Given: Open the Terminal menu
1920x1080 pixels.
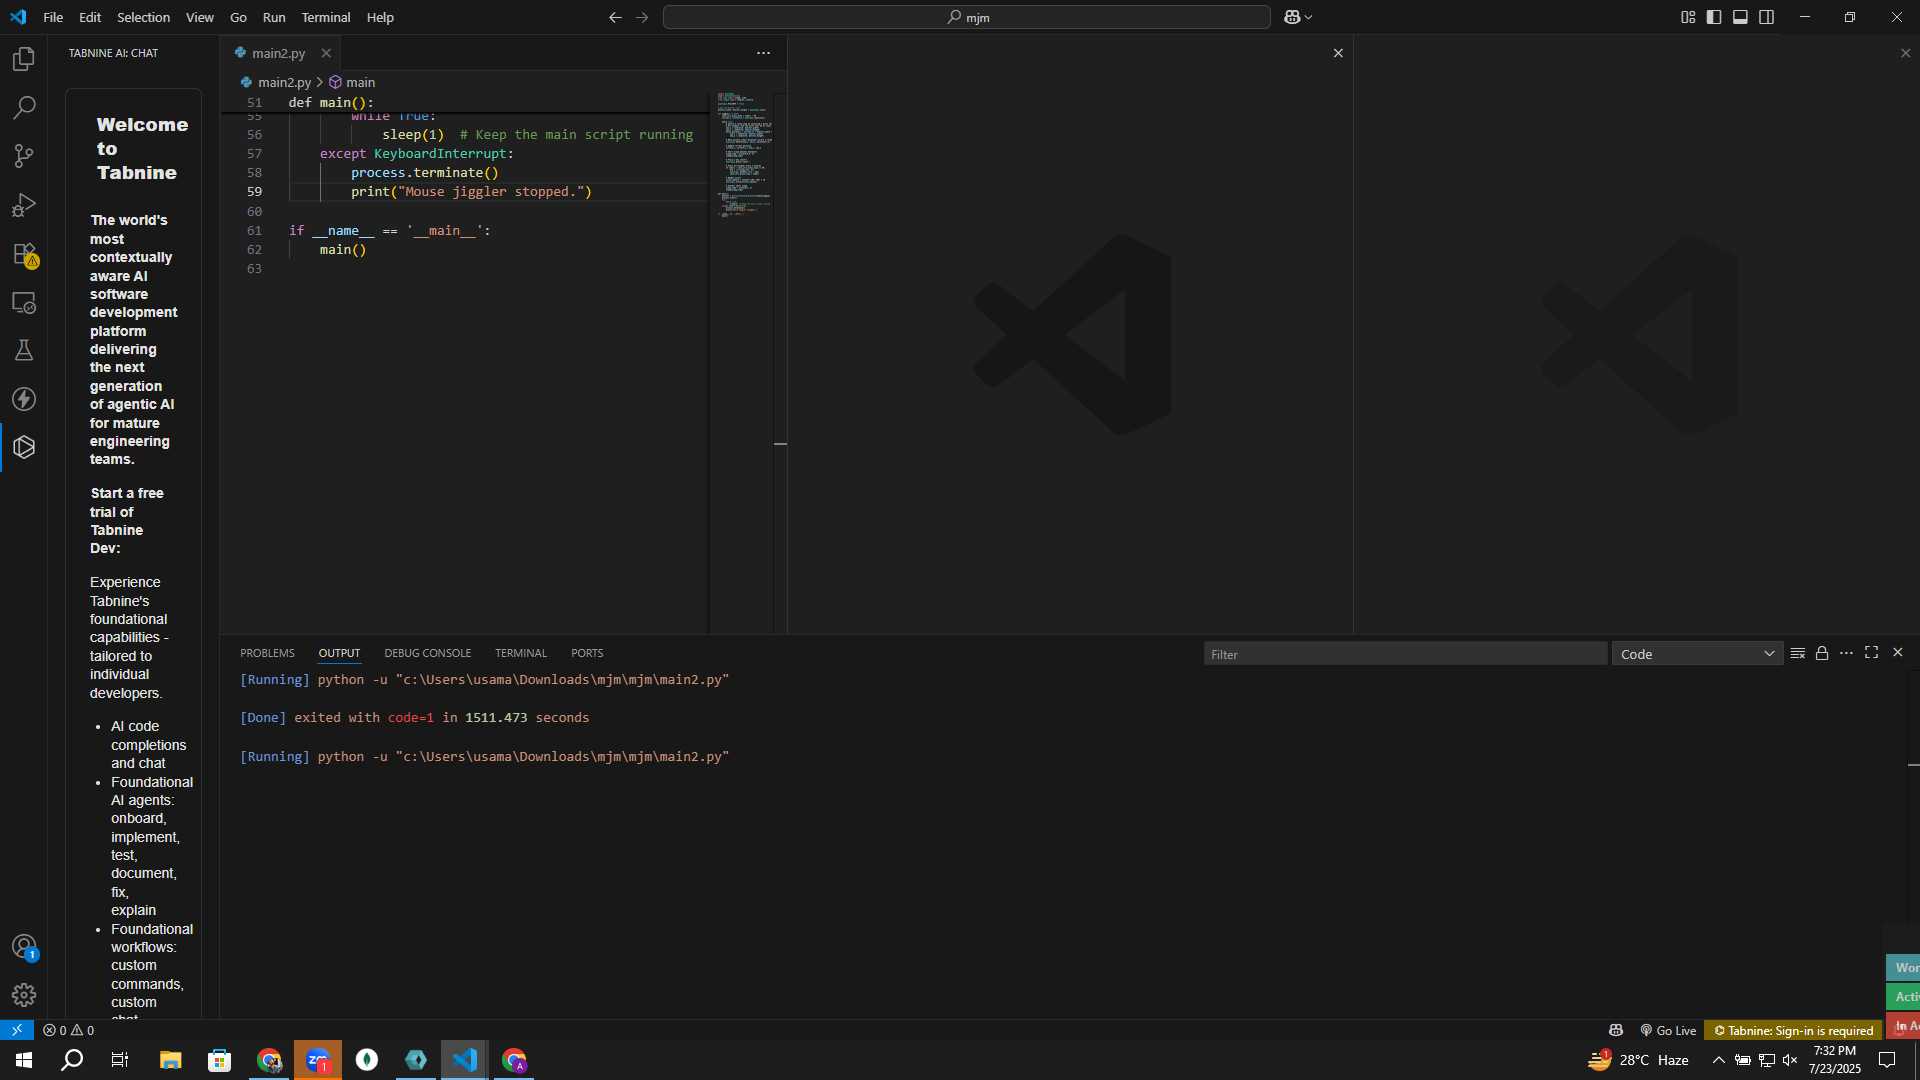Looking at the screenshot, I should point(326,17).
